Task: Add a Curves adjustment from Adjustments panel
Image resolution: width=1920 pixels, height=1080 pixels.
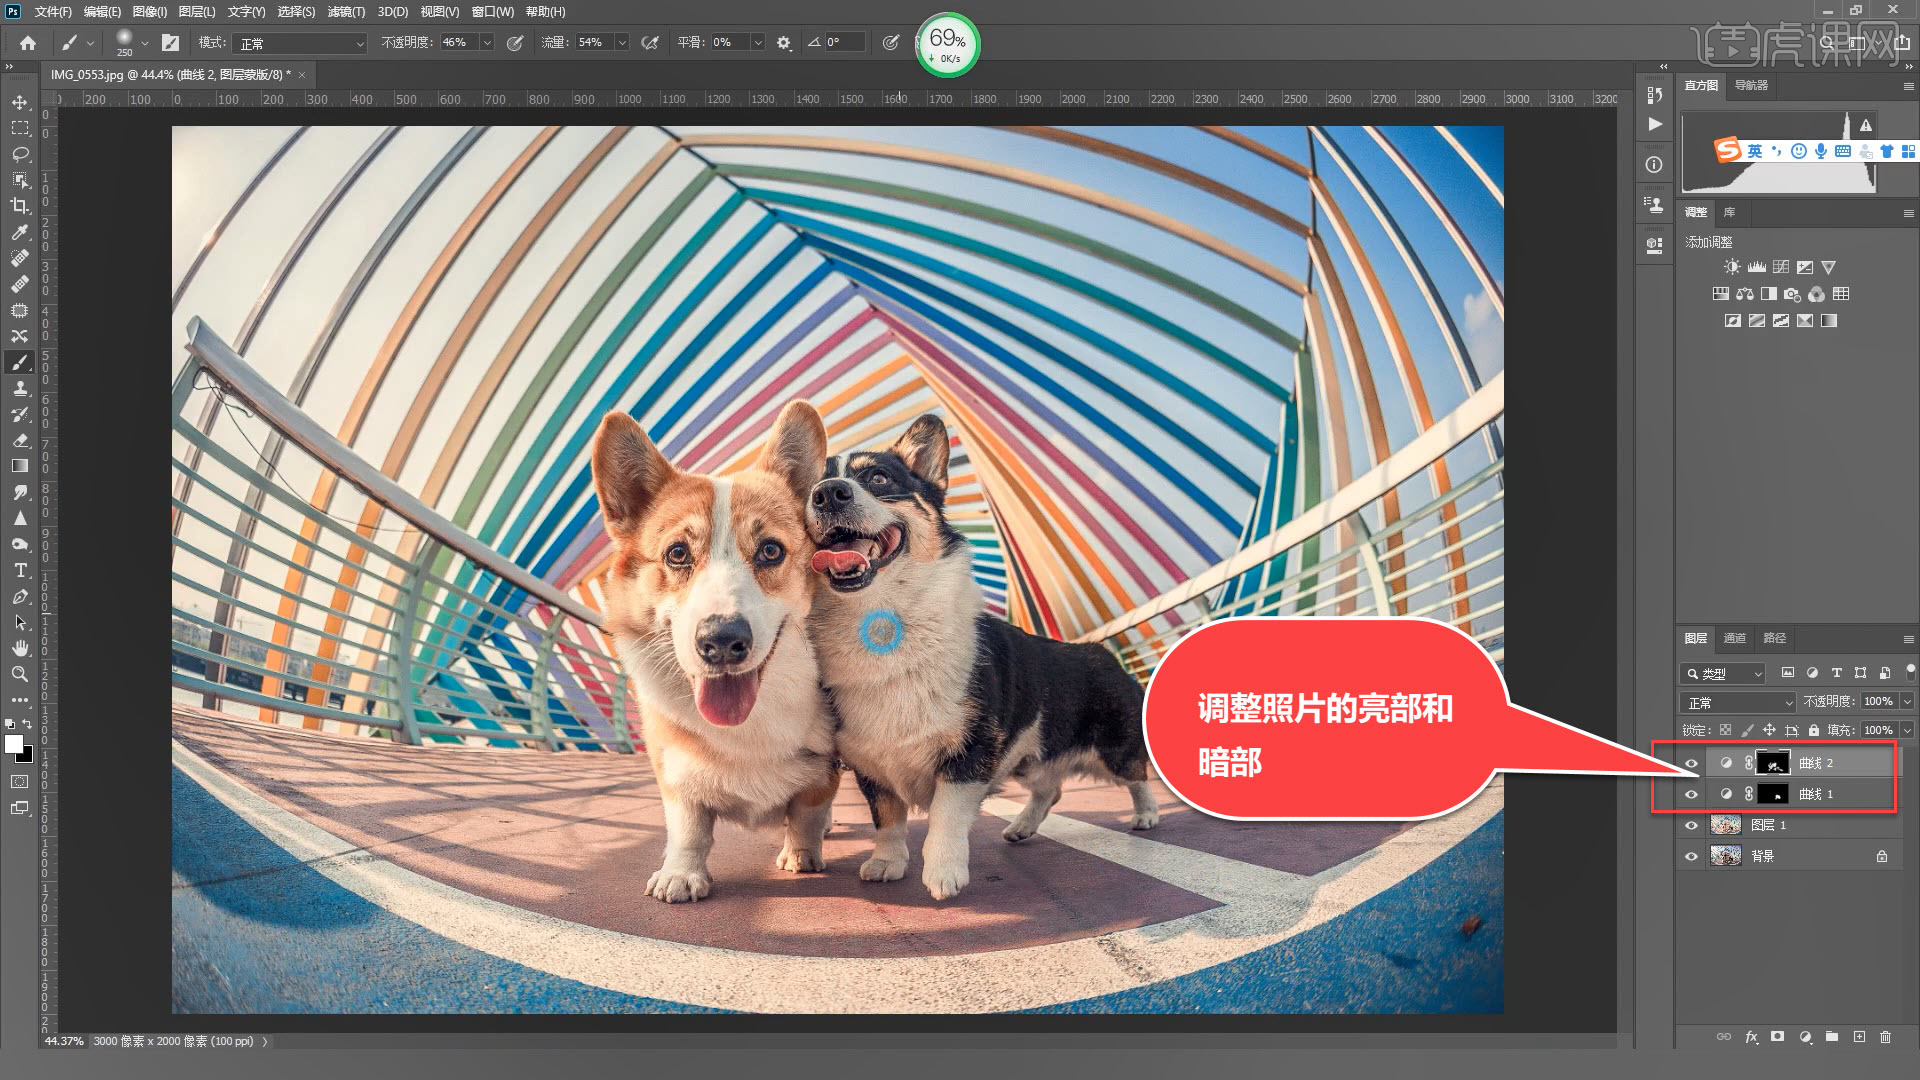Action: coord(1780,267)
